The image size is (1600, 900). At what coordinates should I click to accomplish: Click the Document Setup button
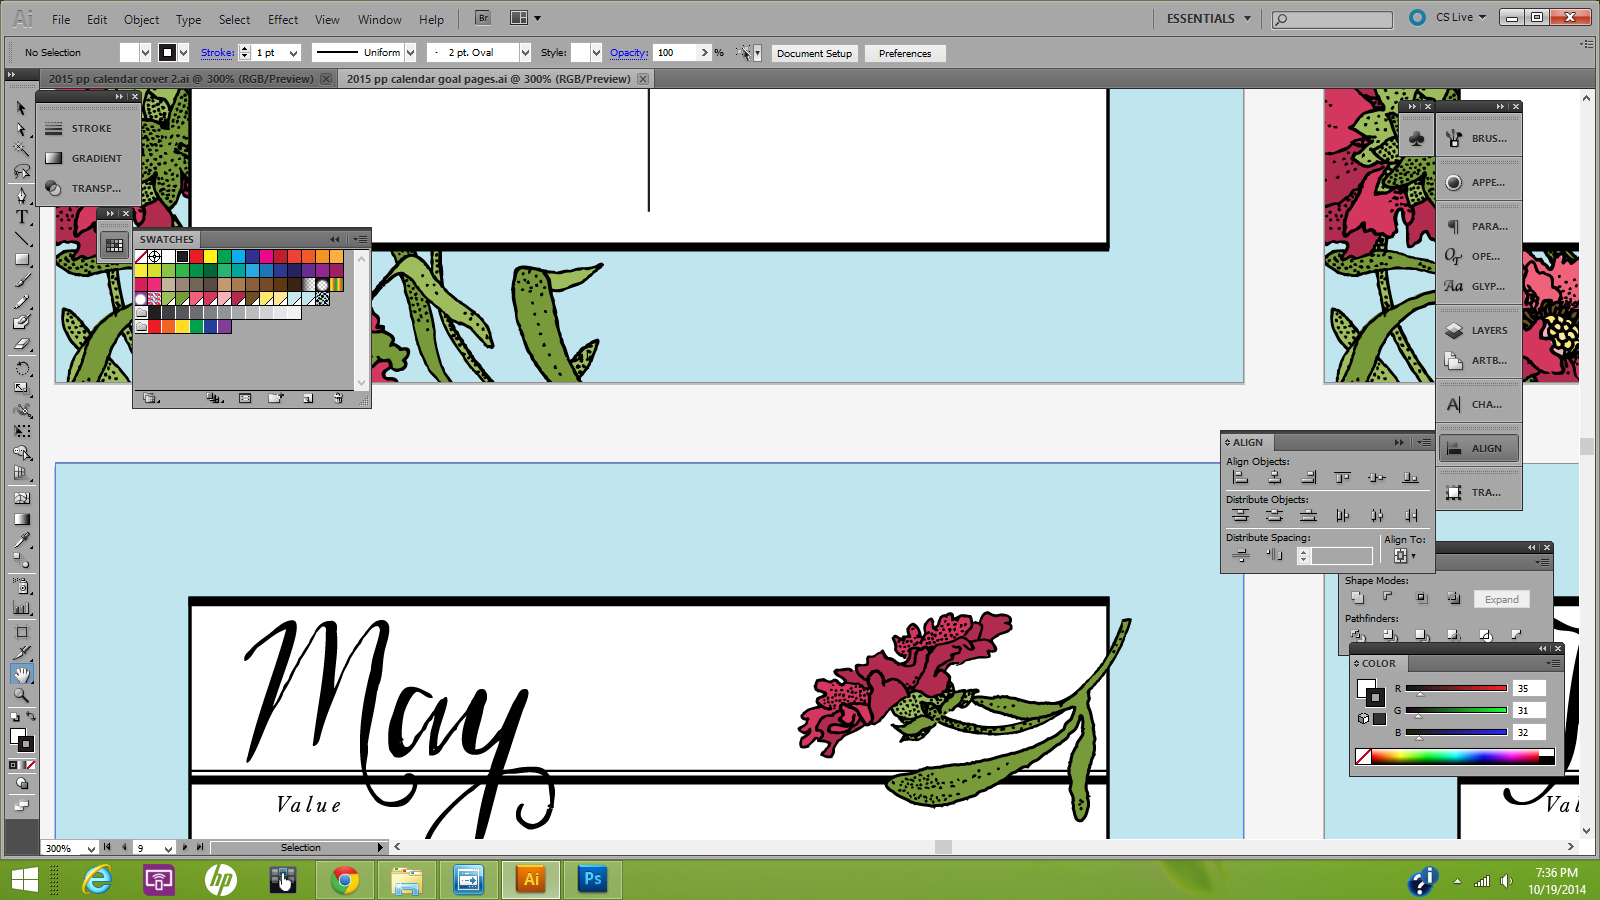[814, 54]
